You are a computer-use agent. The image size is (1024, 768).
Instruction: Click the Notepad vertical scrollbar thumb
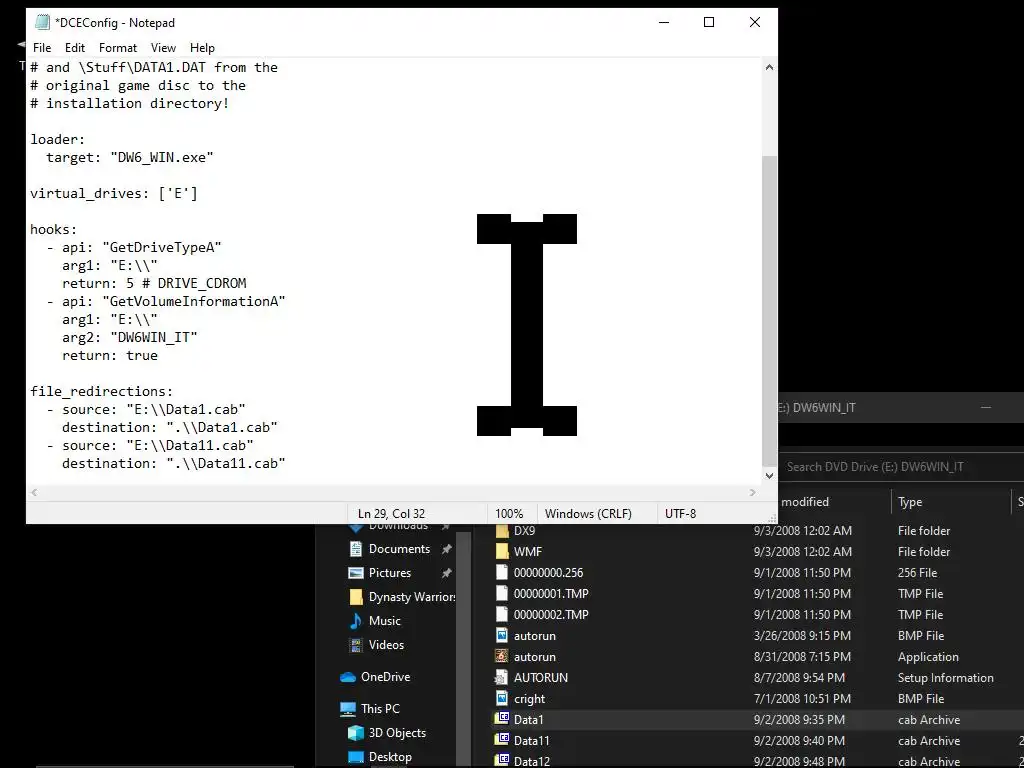pos(769,310)
